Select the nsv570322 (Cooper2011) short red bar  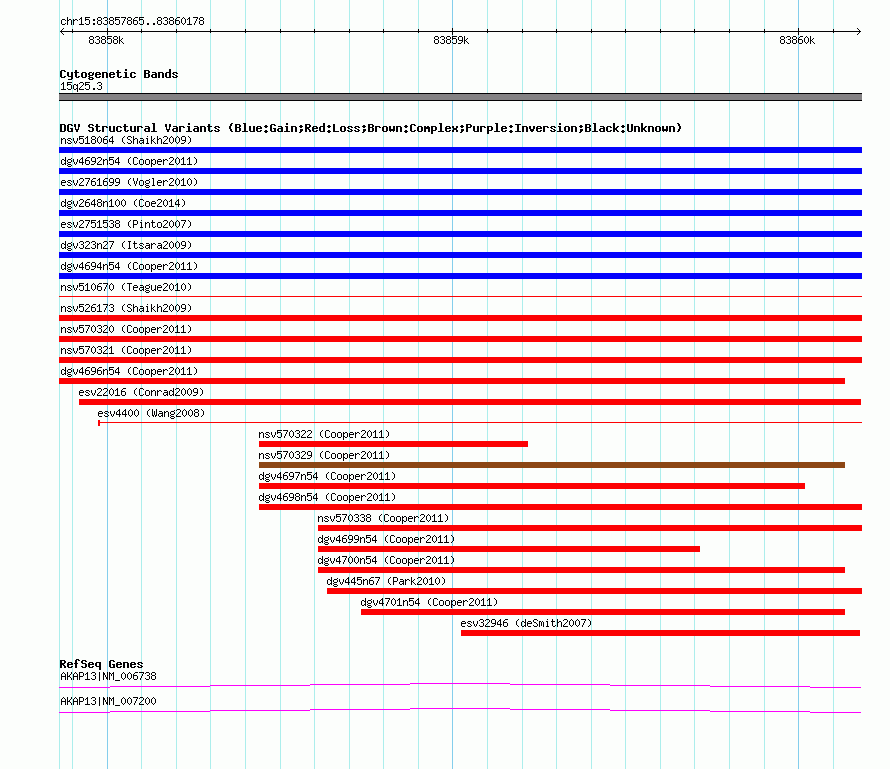[393, 444]
